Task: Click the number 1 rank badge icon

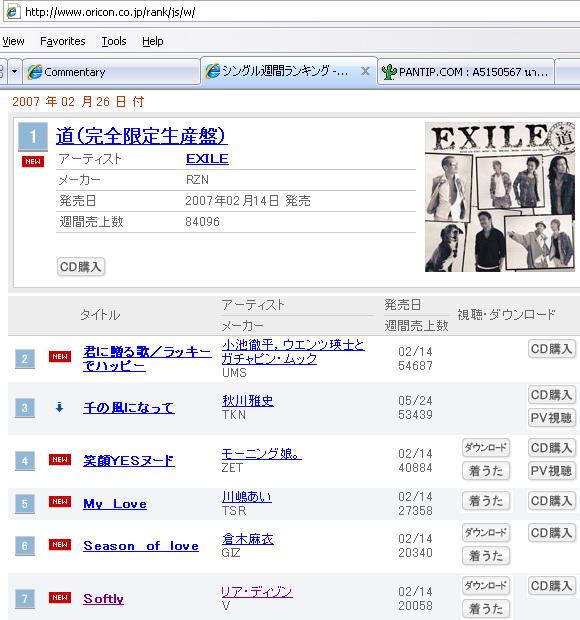Action: pos(33,136)
